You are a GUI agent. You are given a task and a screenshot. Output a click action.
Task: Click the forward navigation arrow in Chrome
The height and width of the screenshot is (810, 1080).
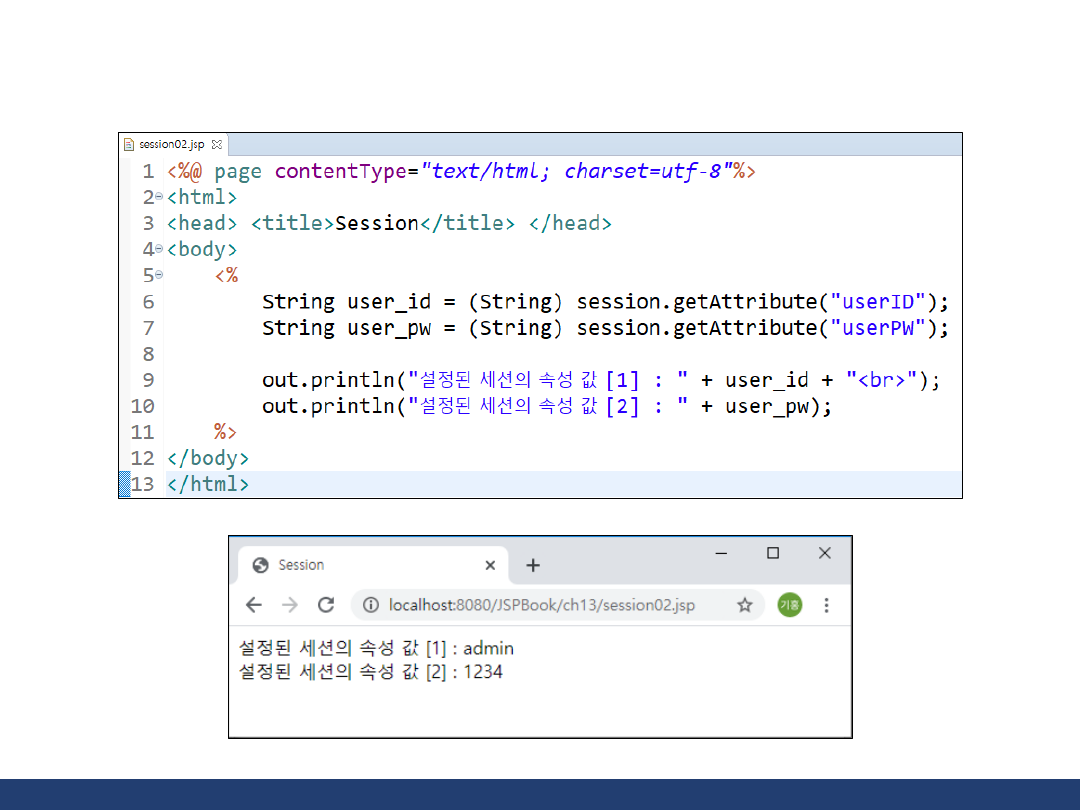(290, 605)
